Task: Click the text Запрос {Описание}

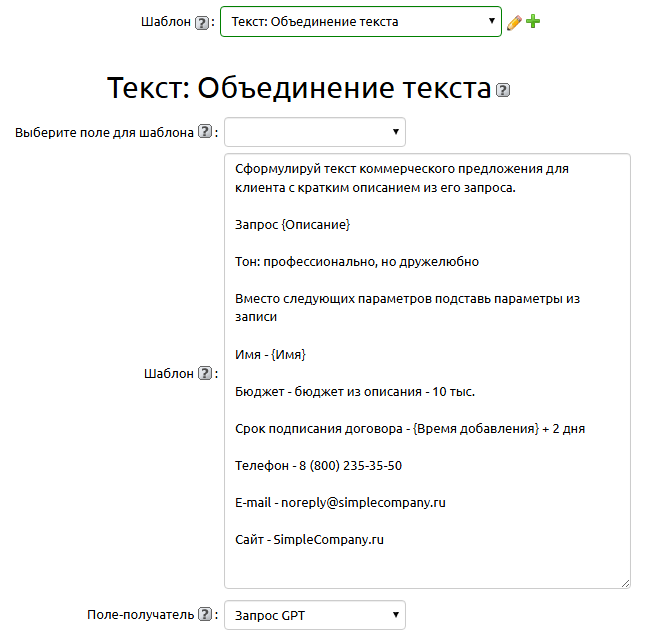Action: click(292, 225)
